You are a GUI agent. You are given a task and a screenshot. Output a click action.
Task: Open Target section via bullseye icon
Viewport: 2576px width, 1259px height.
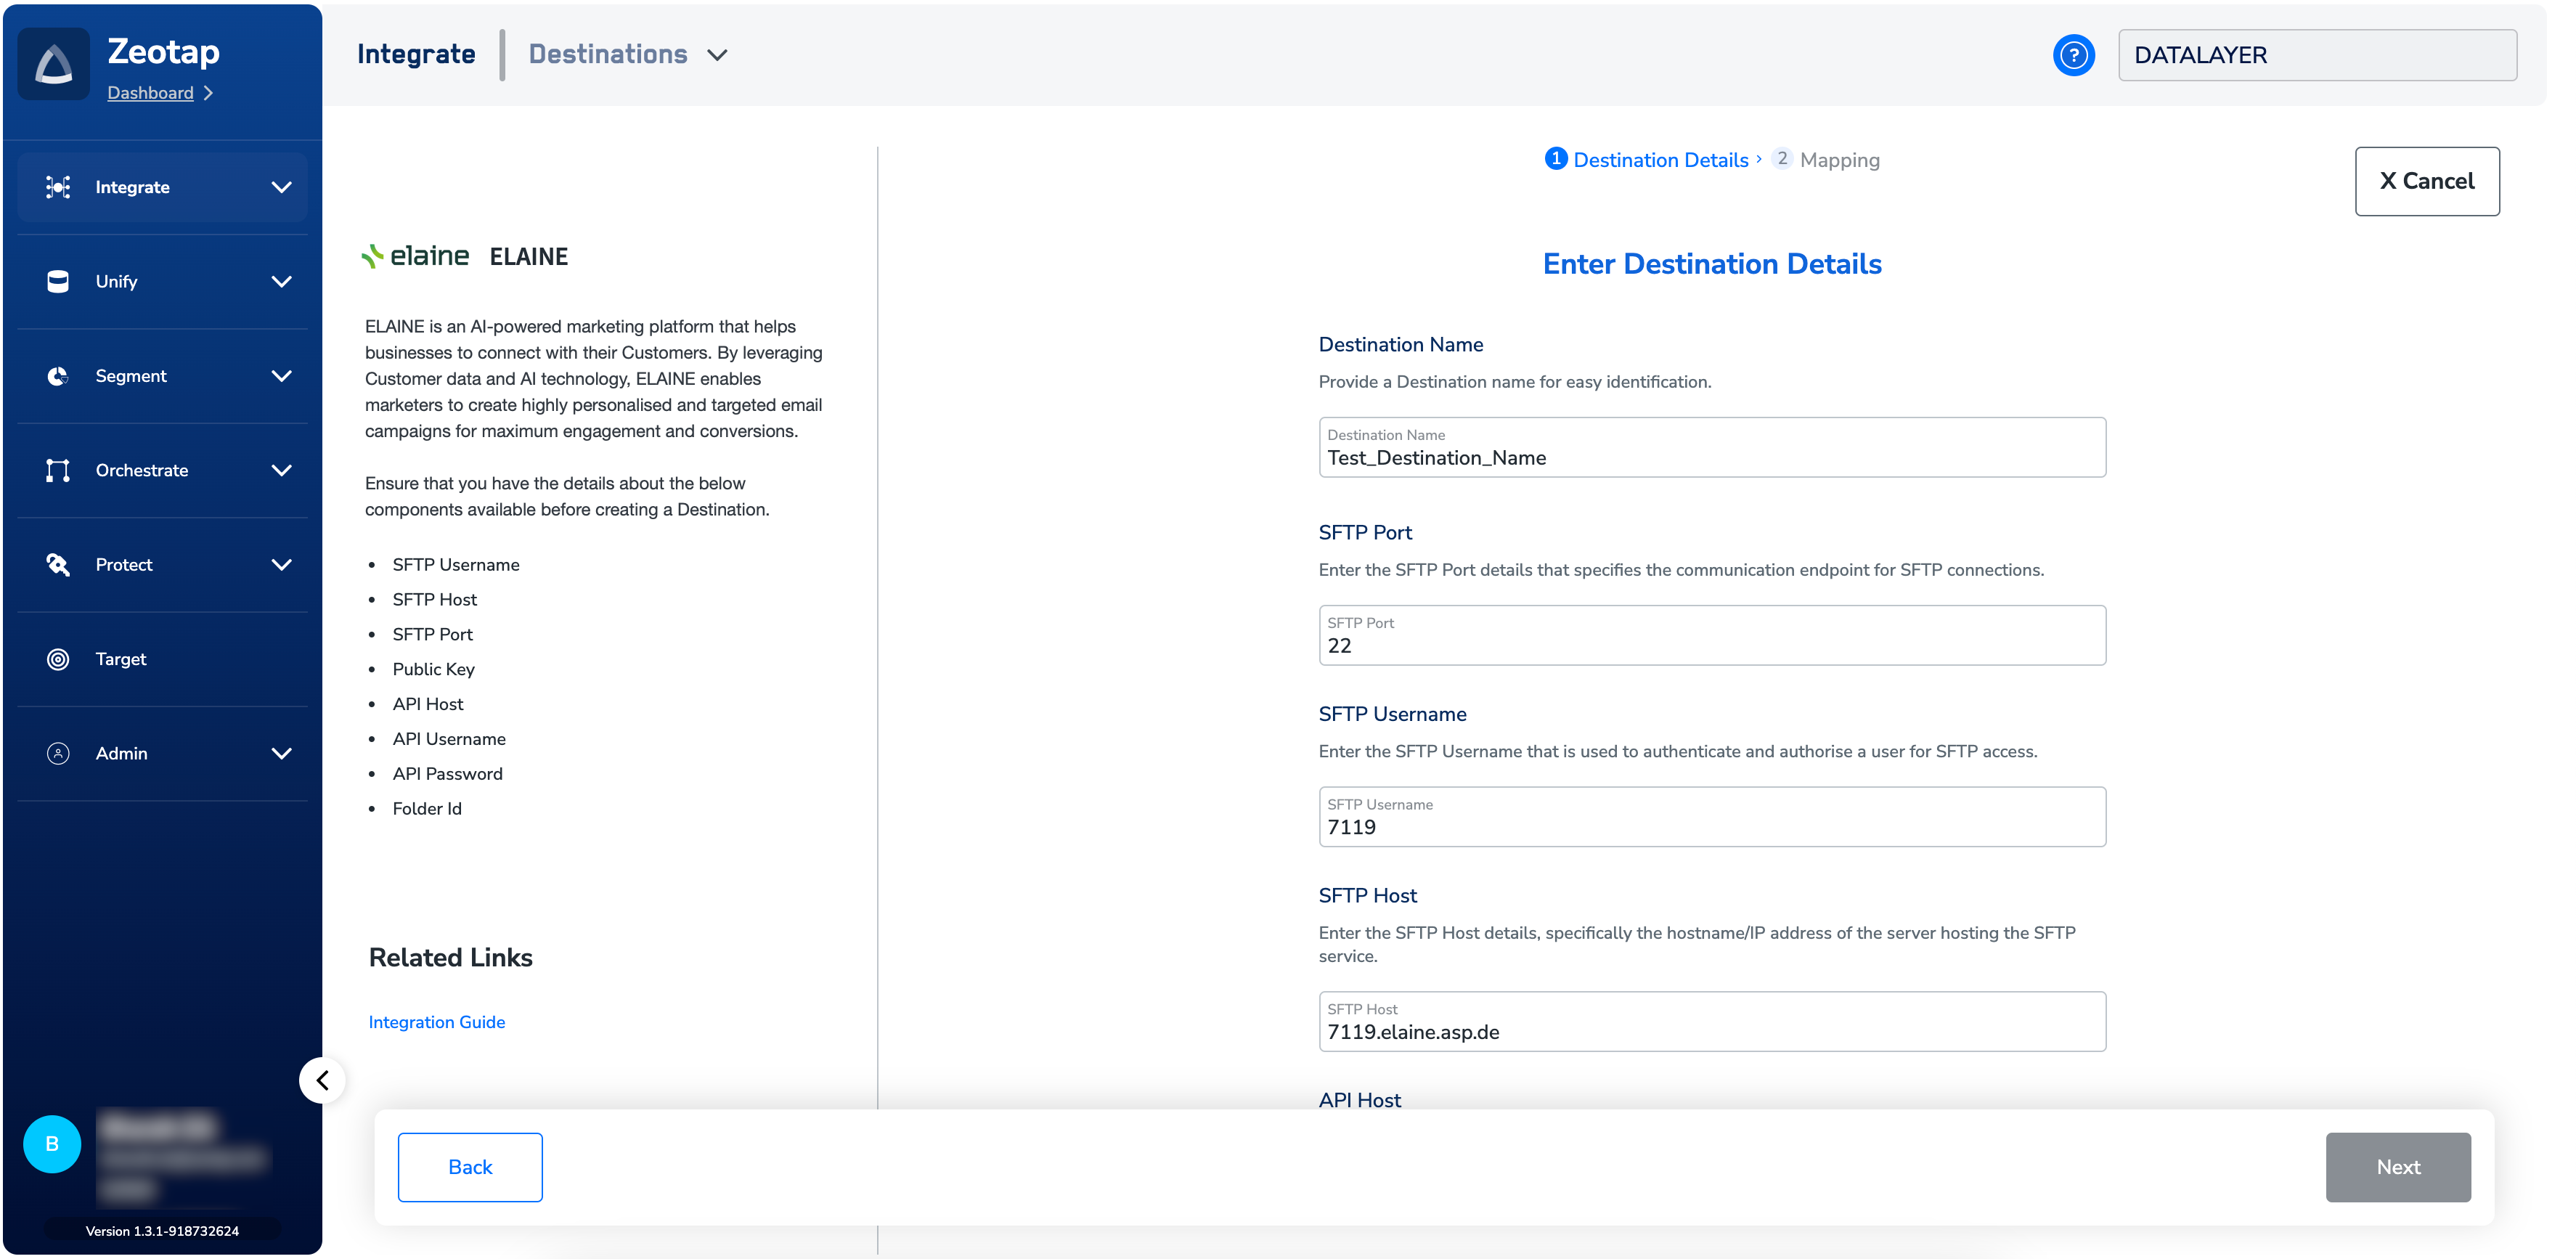(x=58, y=659)
